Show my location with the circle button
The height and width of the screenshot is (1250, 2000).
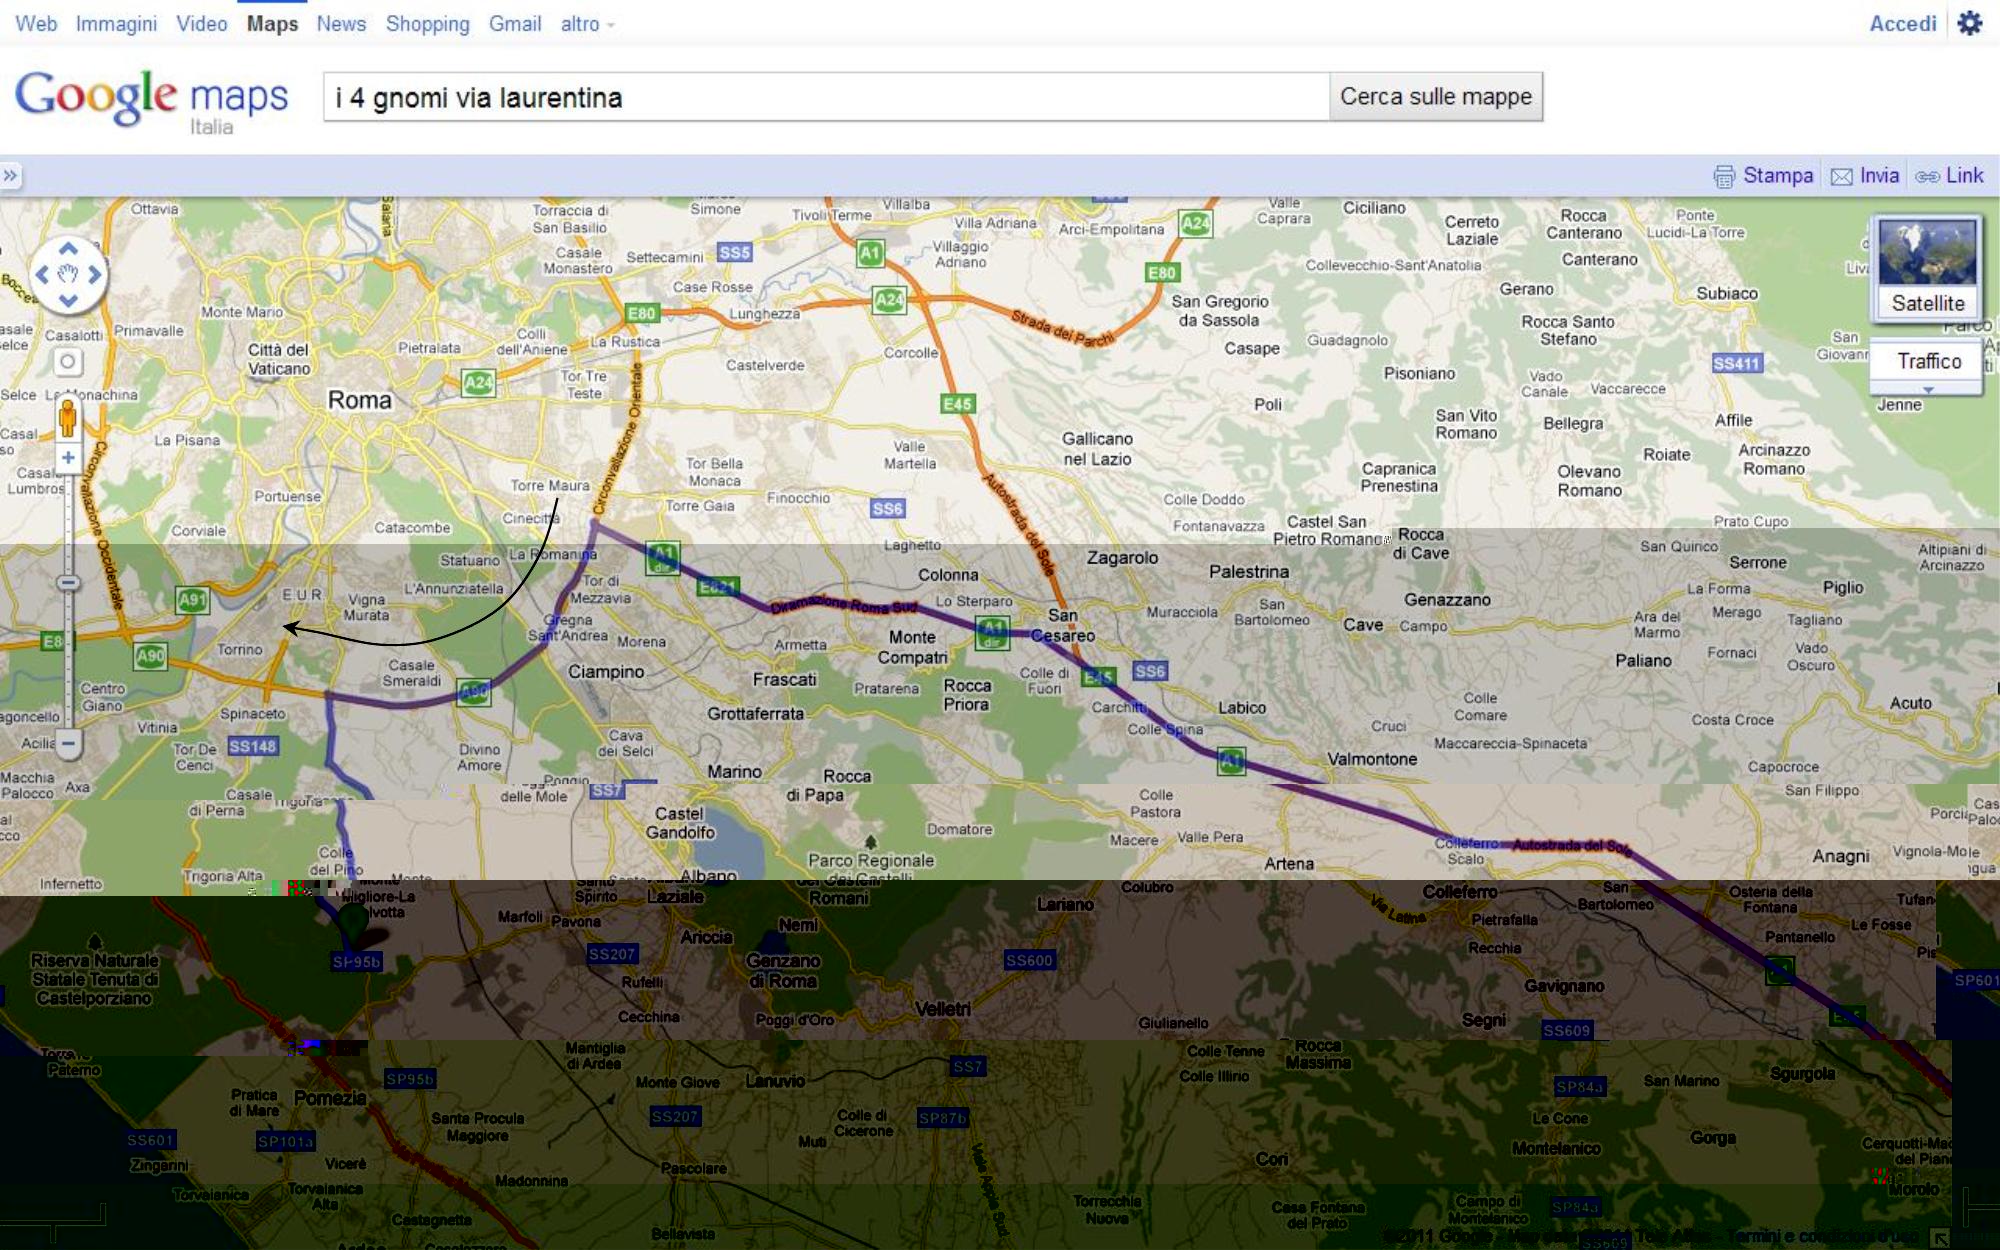tap(67, 361)
